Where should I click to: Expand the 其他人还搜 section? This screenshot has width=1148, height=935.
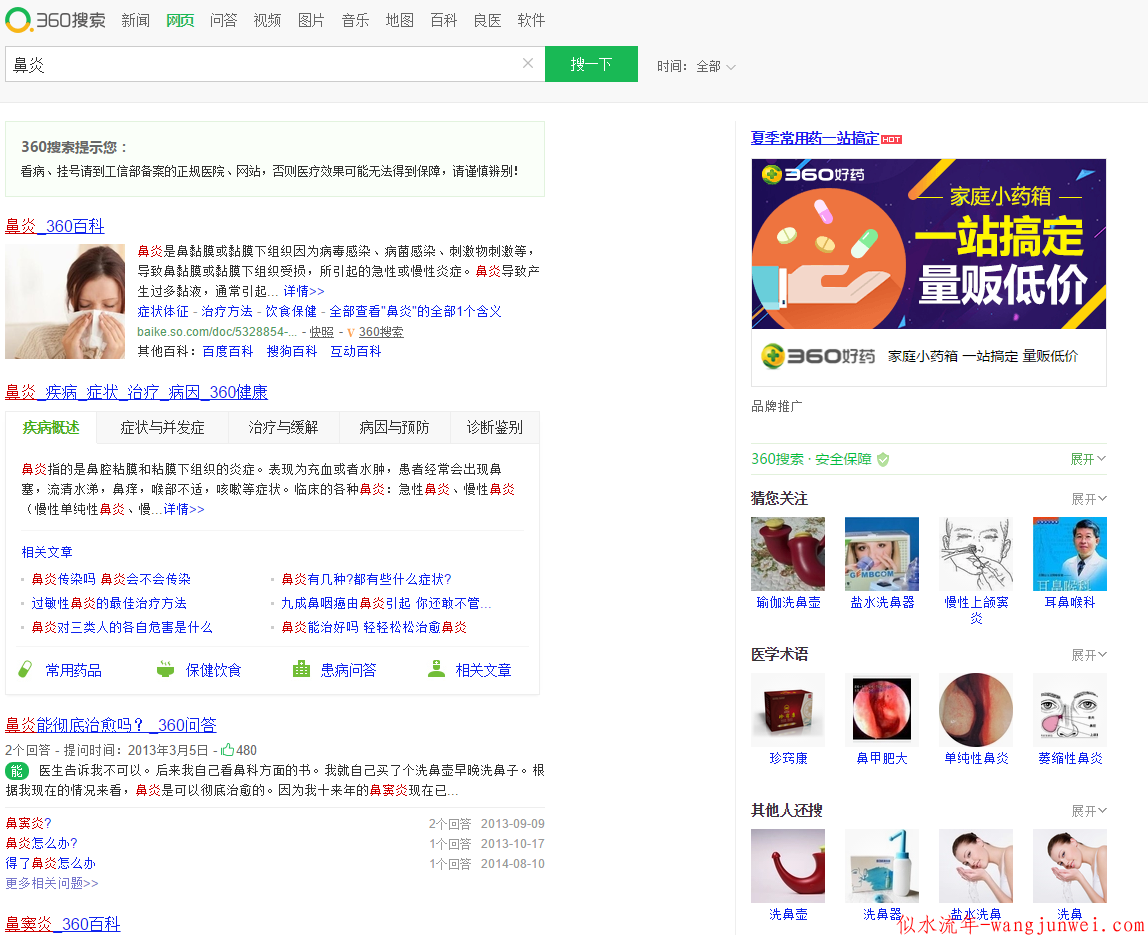[x=1089, y=811]
